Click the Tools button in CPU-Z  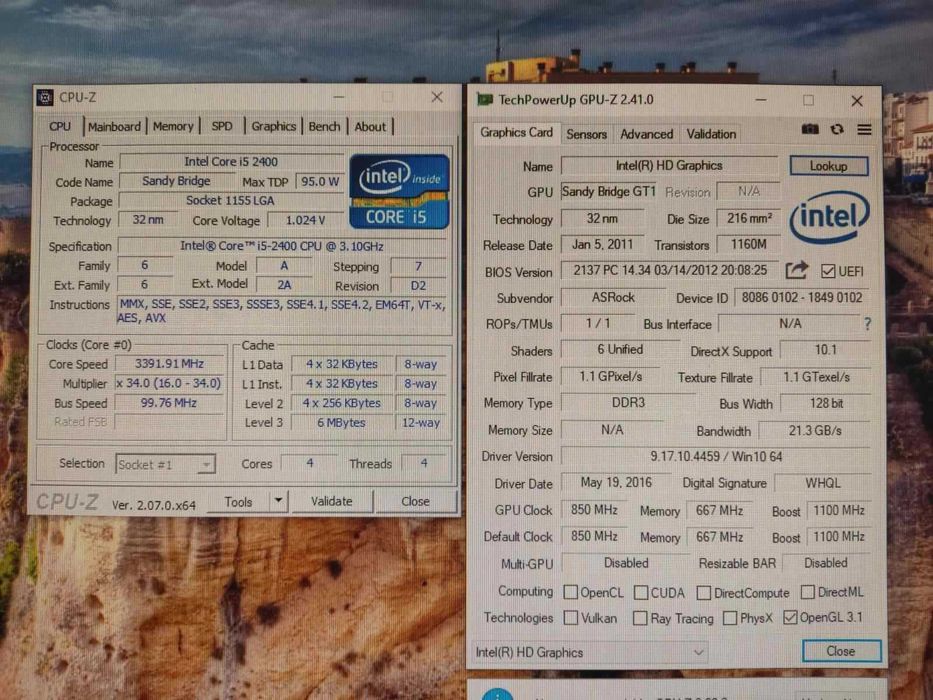pos(239,502)
